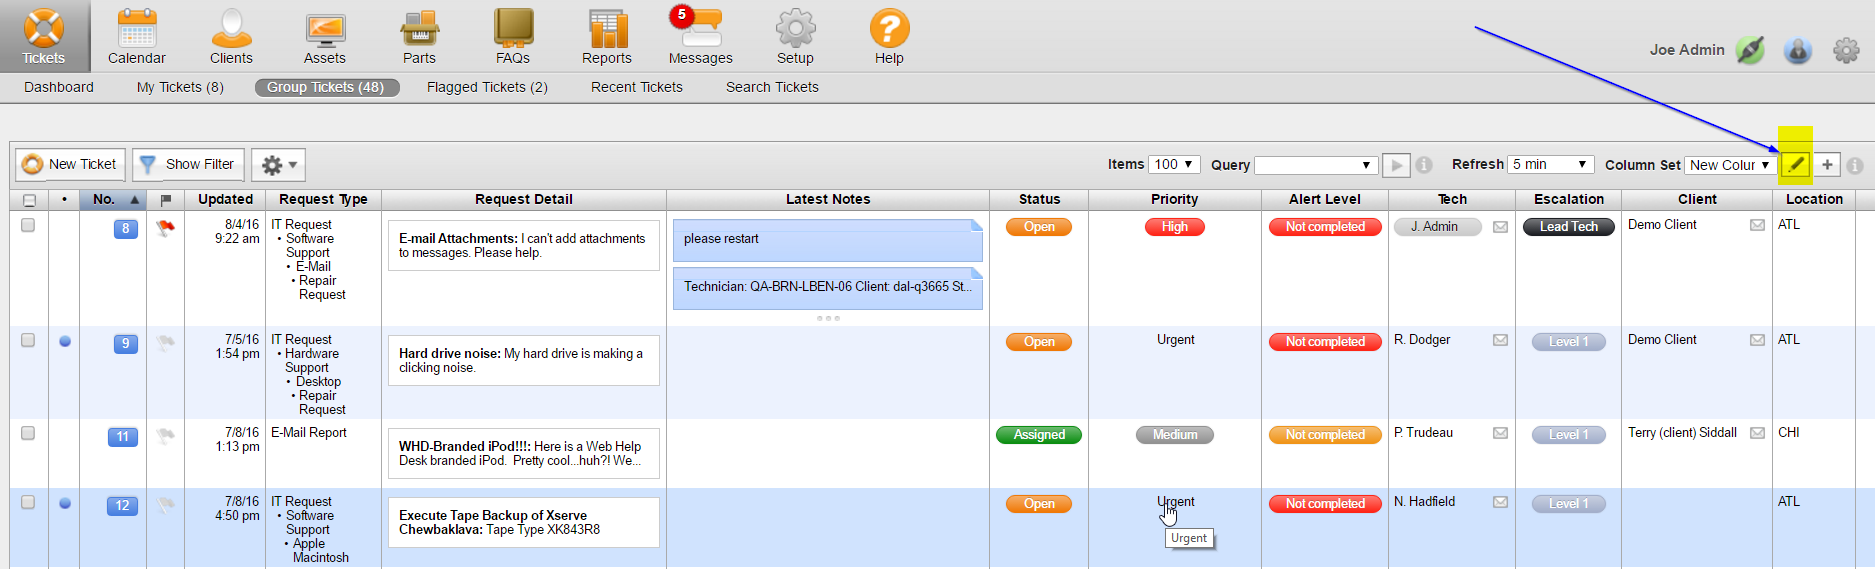Expand more notes dots on ticket 8
This screenshot has width=1875, height=569.
click(828, 318)
